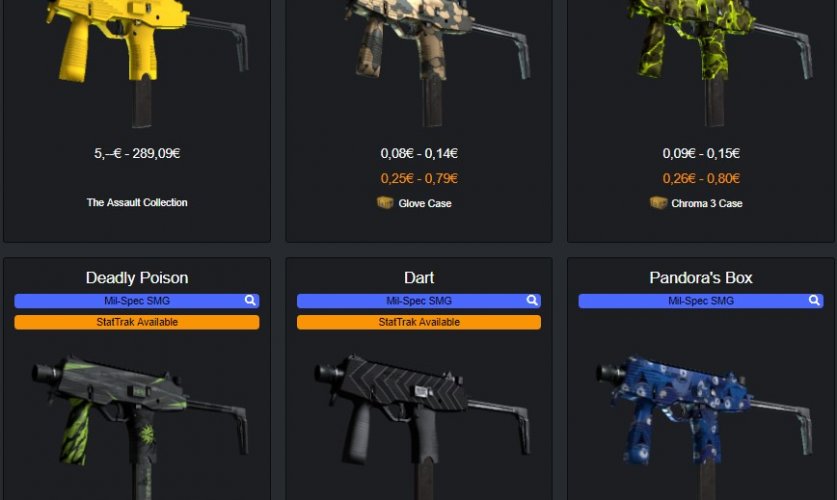Click StatTrak Available on Deadly Poison

(137, 322)
